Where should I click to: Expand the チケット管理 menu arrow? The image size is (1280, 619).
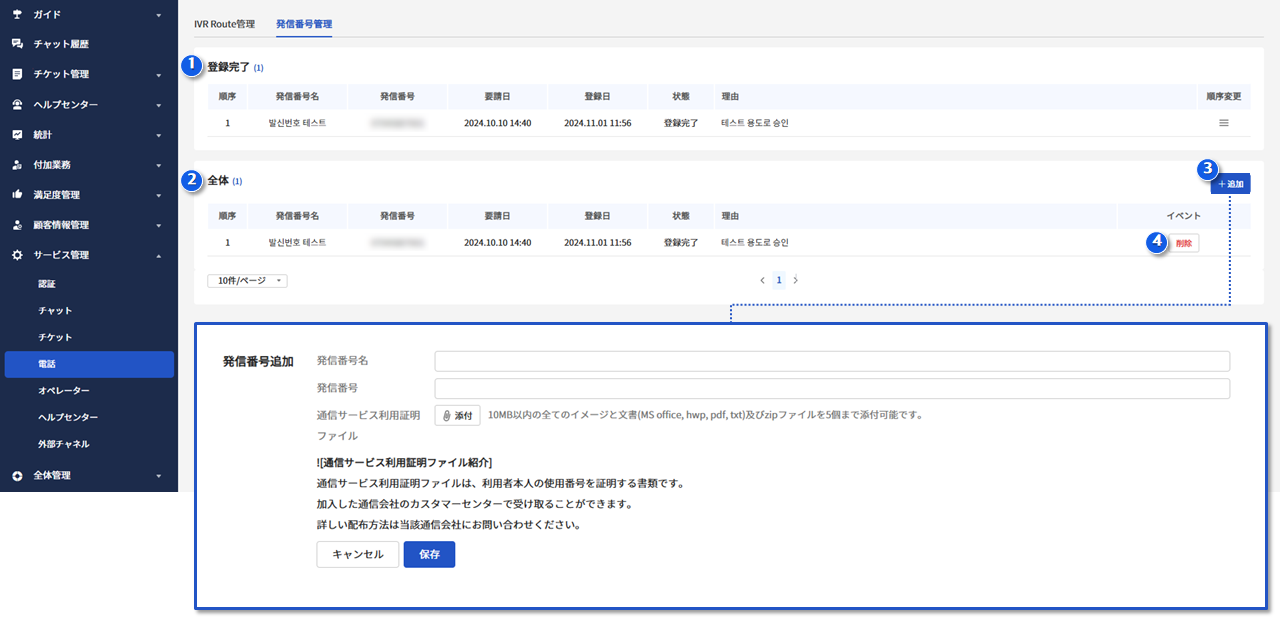(158, 75)
